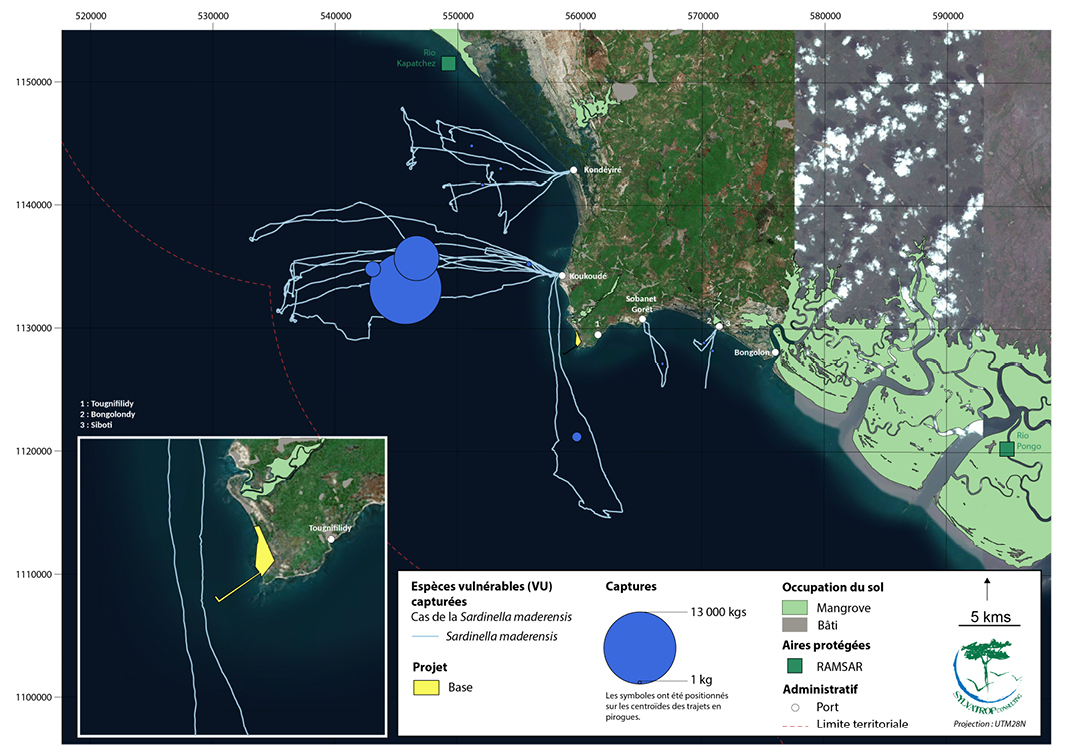Select the Rio Pongo RAMSAR square marker
The width and height of the screenshot is (1069, 756).
(1006, 448)
